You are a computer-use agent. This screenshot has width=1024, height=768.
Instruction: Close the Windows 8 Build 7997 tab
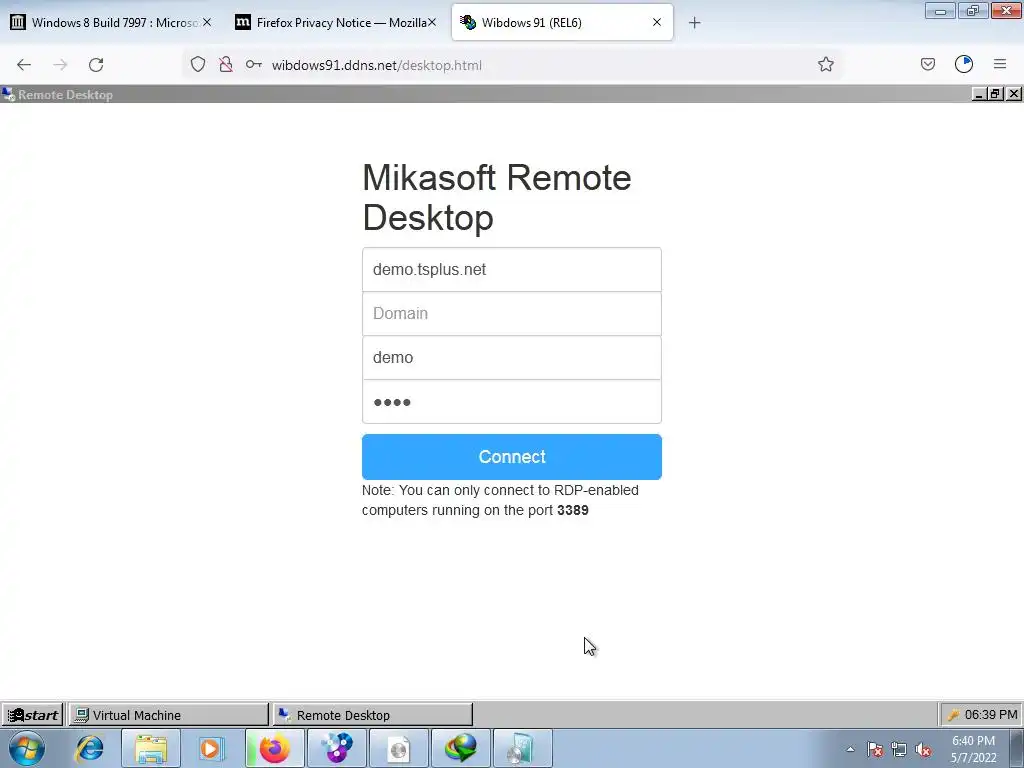pos(206,22)
